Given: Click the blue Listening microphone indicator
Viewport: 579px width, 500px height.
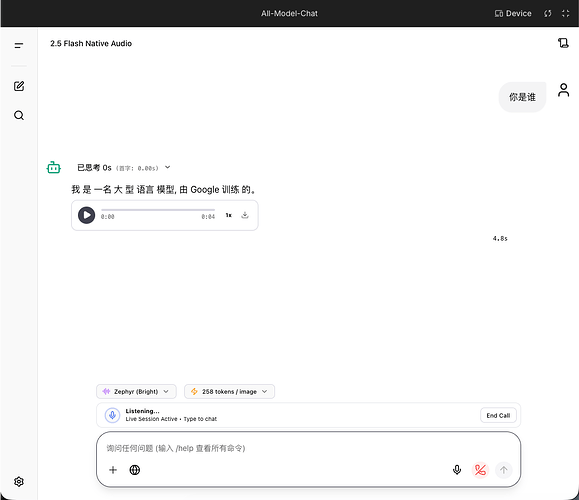Looking at the screenshot, I should coord(112,415).
